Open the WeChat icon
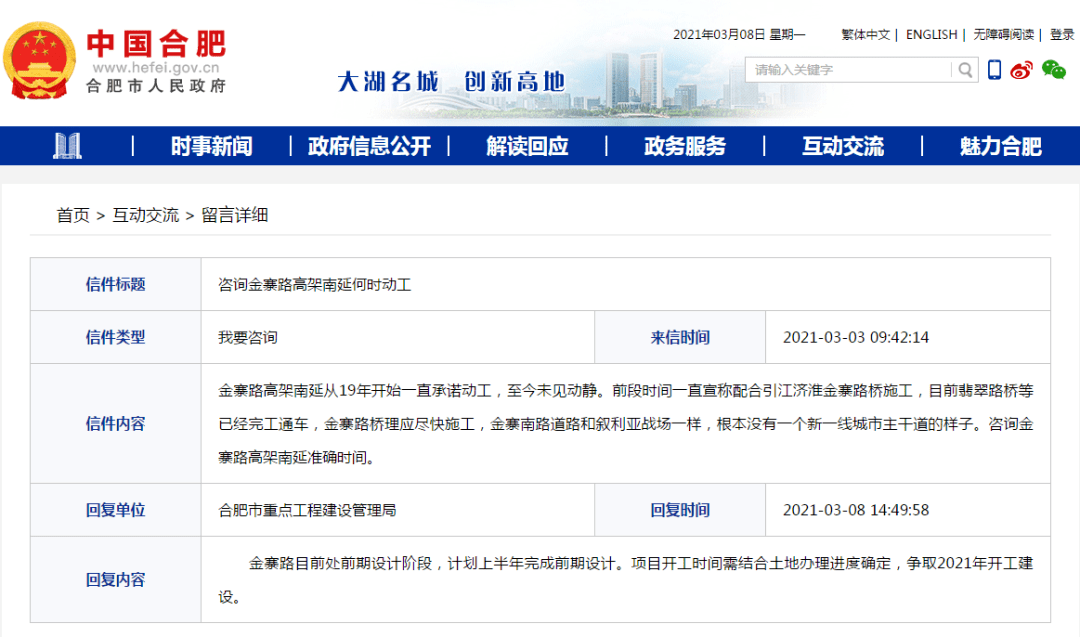1080x637 pixels. click(x=1053, y=70)
